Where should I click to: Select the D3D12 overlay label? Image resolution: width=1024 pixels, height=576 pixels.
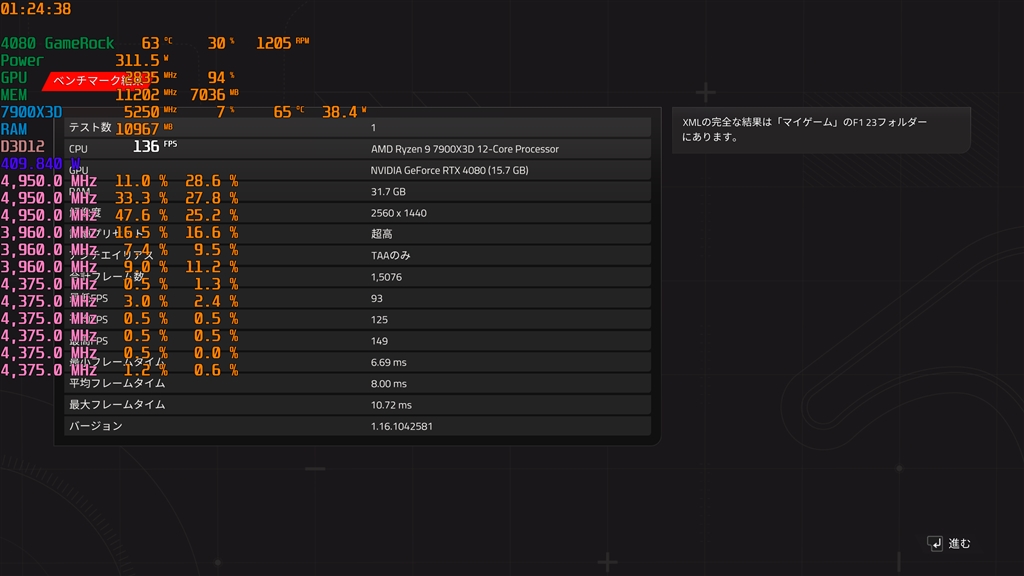click(x=23, y=146)
